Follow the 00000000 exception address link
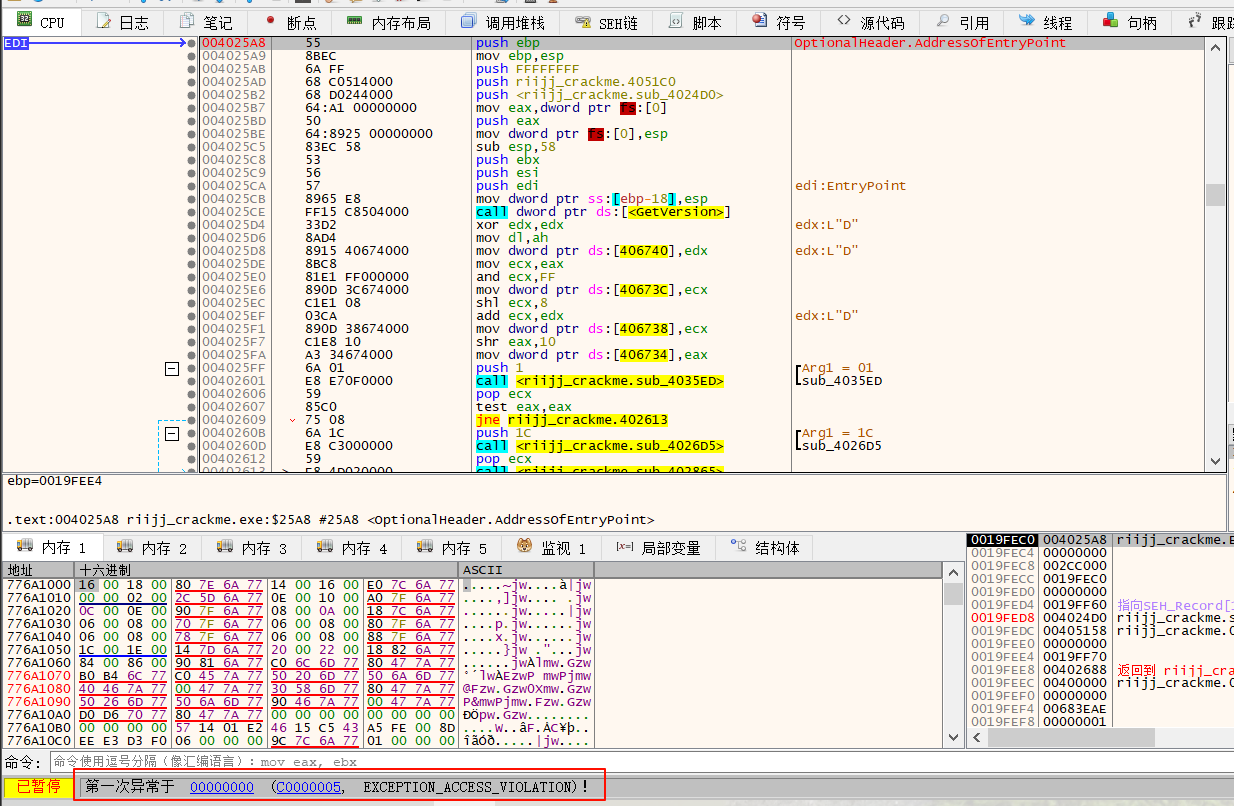This screenshot has width=1234, height=806. [222, 787]
